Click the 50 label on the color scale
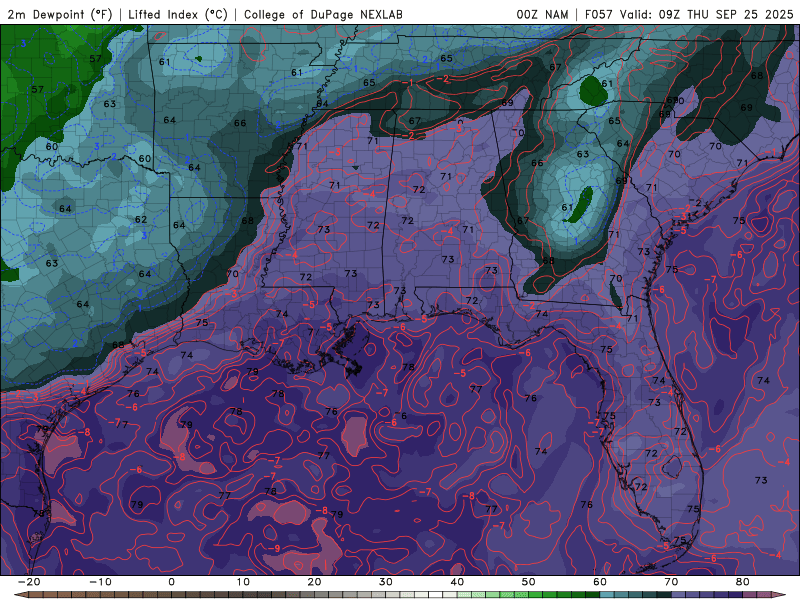The image size is (800, 600). pos(529,582)
